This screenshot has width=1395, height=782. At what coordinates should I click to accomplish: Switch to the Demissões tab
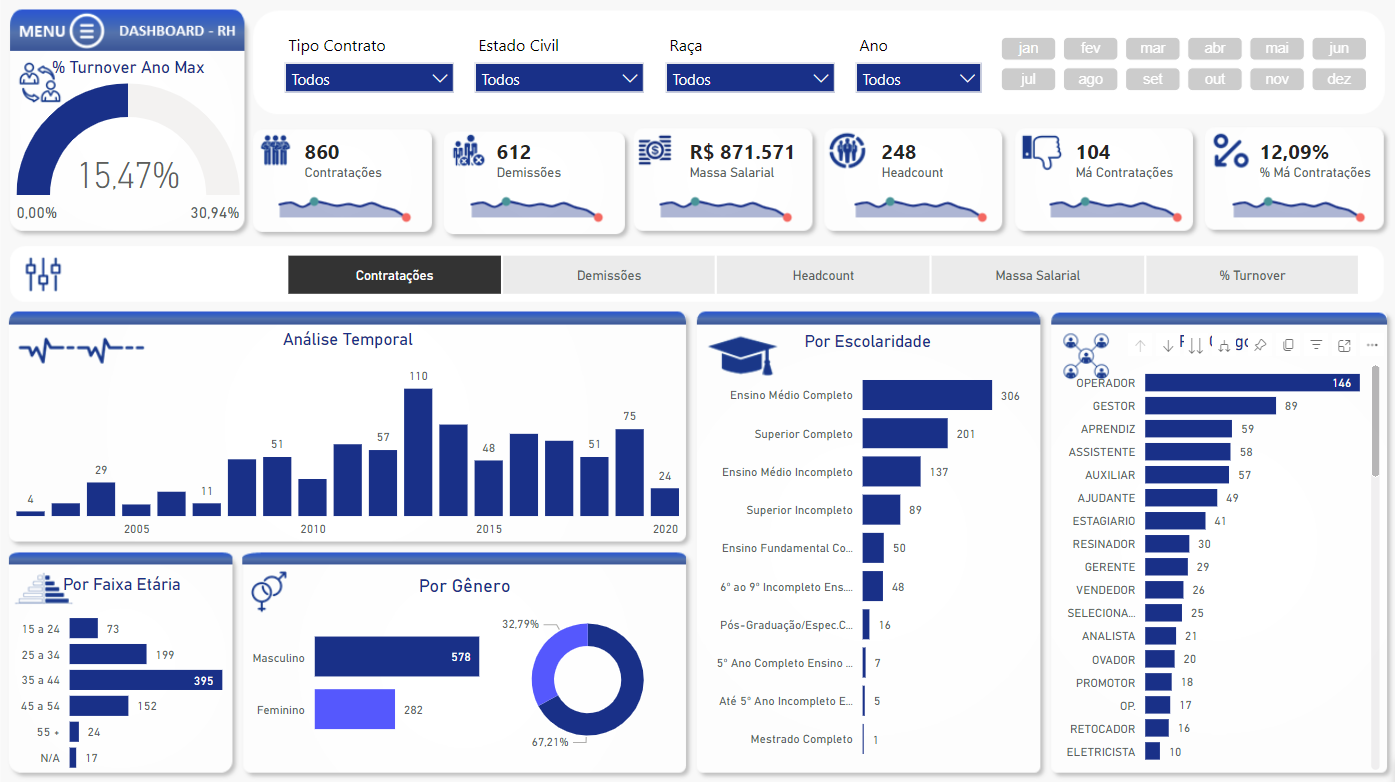[609, 275]
